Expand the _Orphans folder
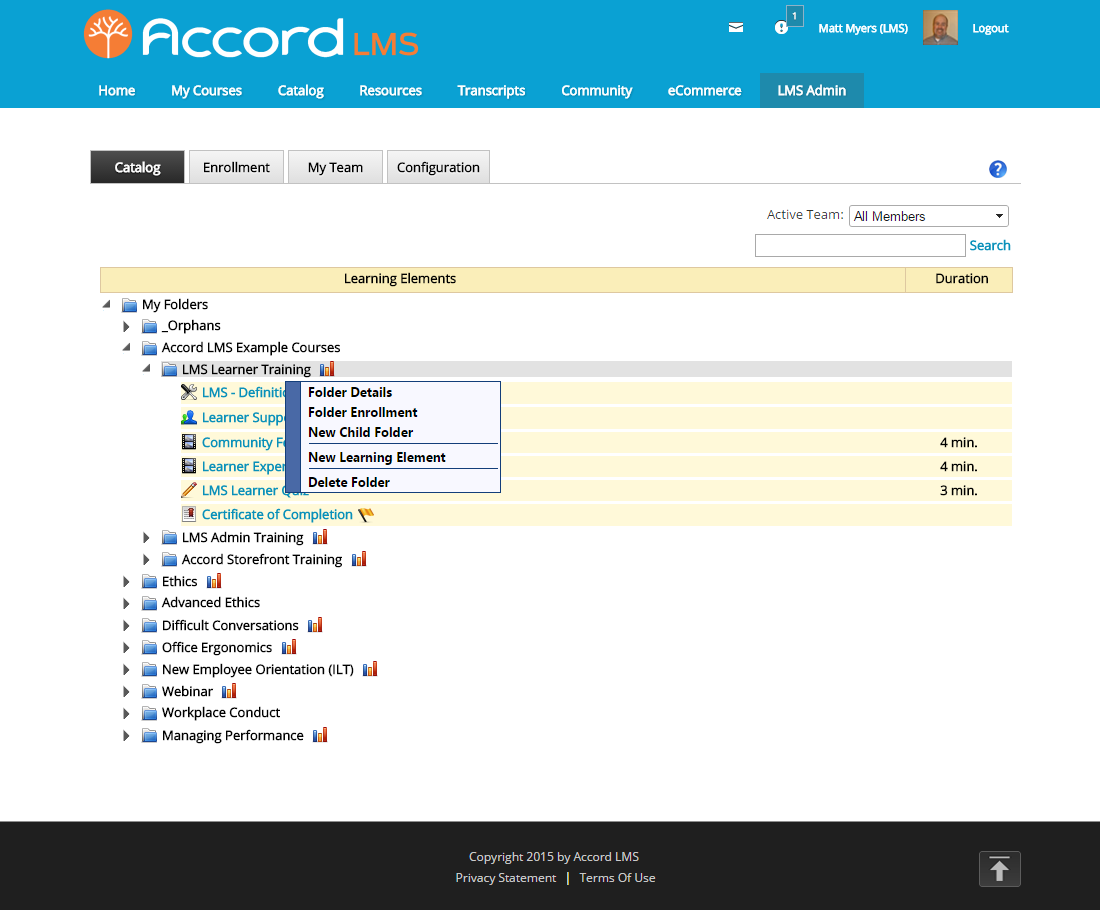The width and height of the screenshot is (1100, 910). [x=126, y=326]
